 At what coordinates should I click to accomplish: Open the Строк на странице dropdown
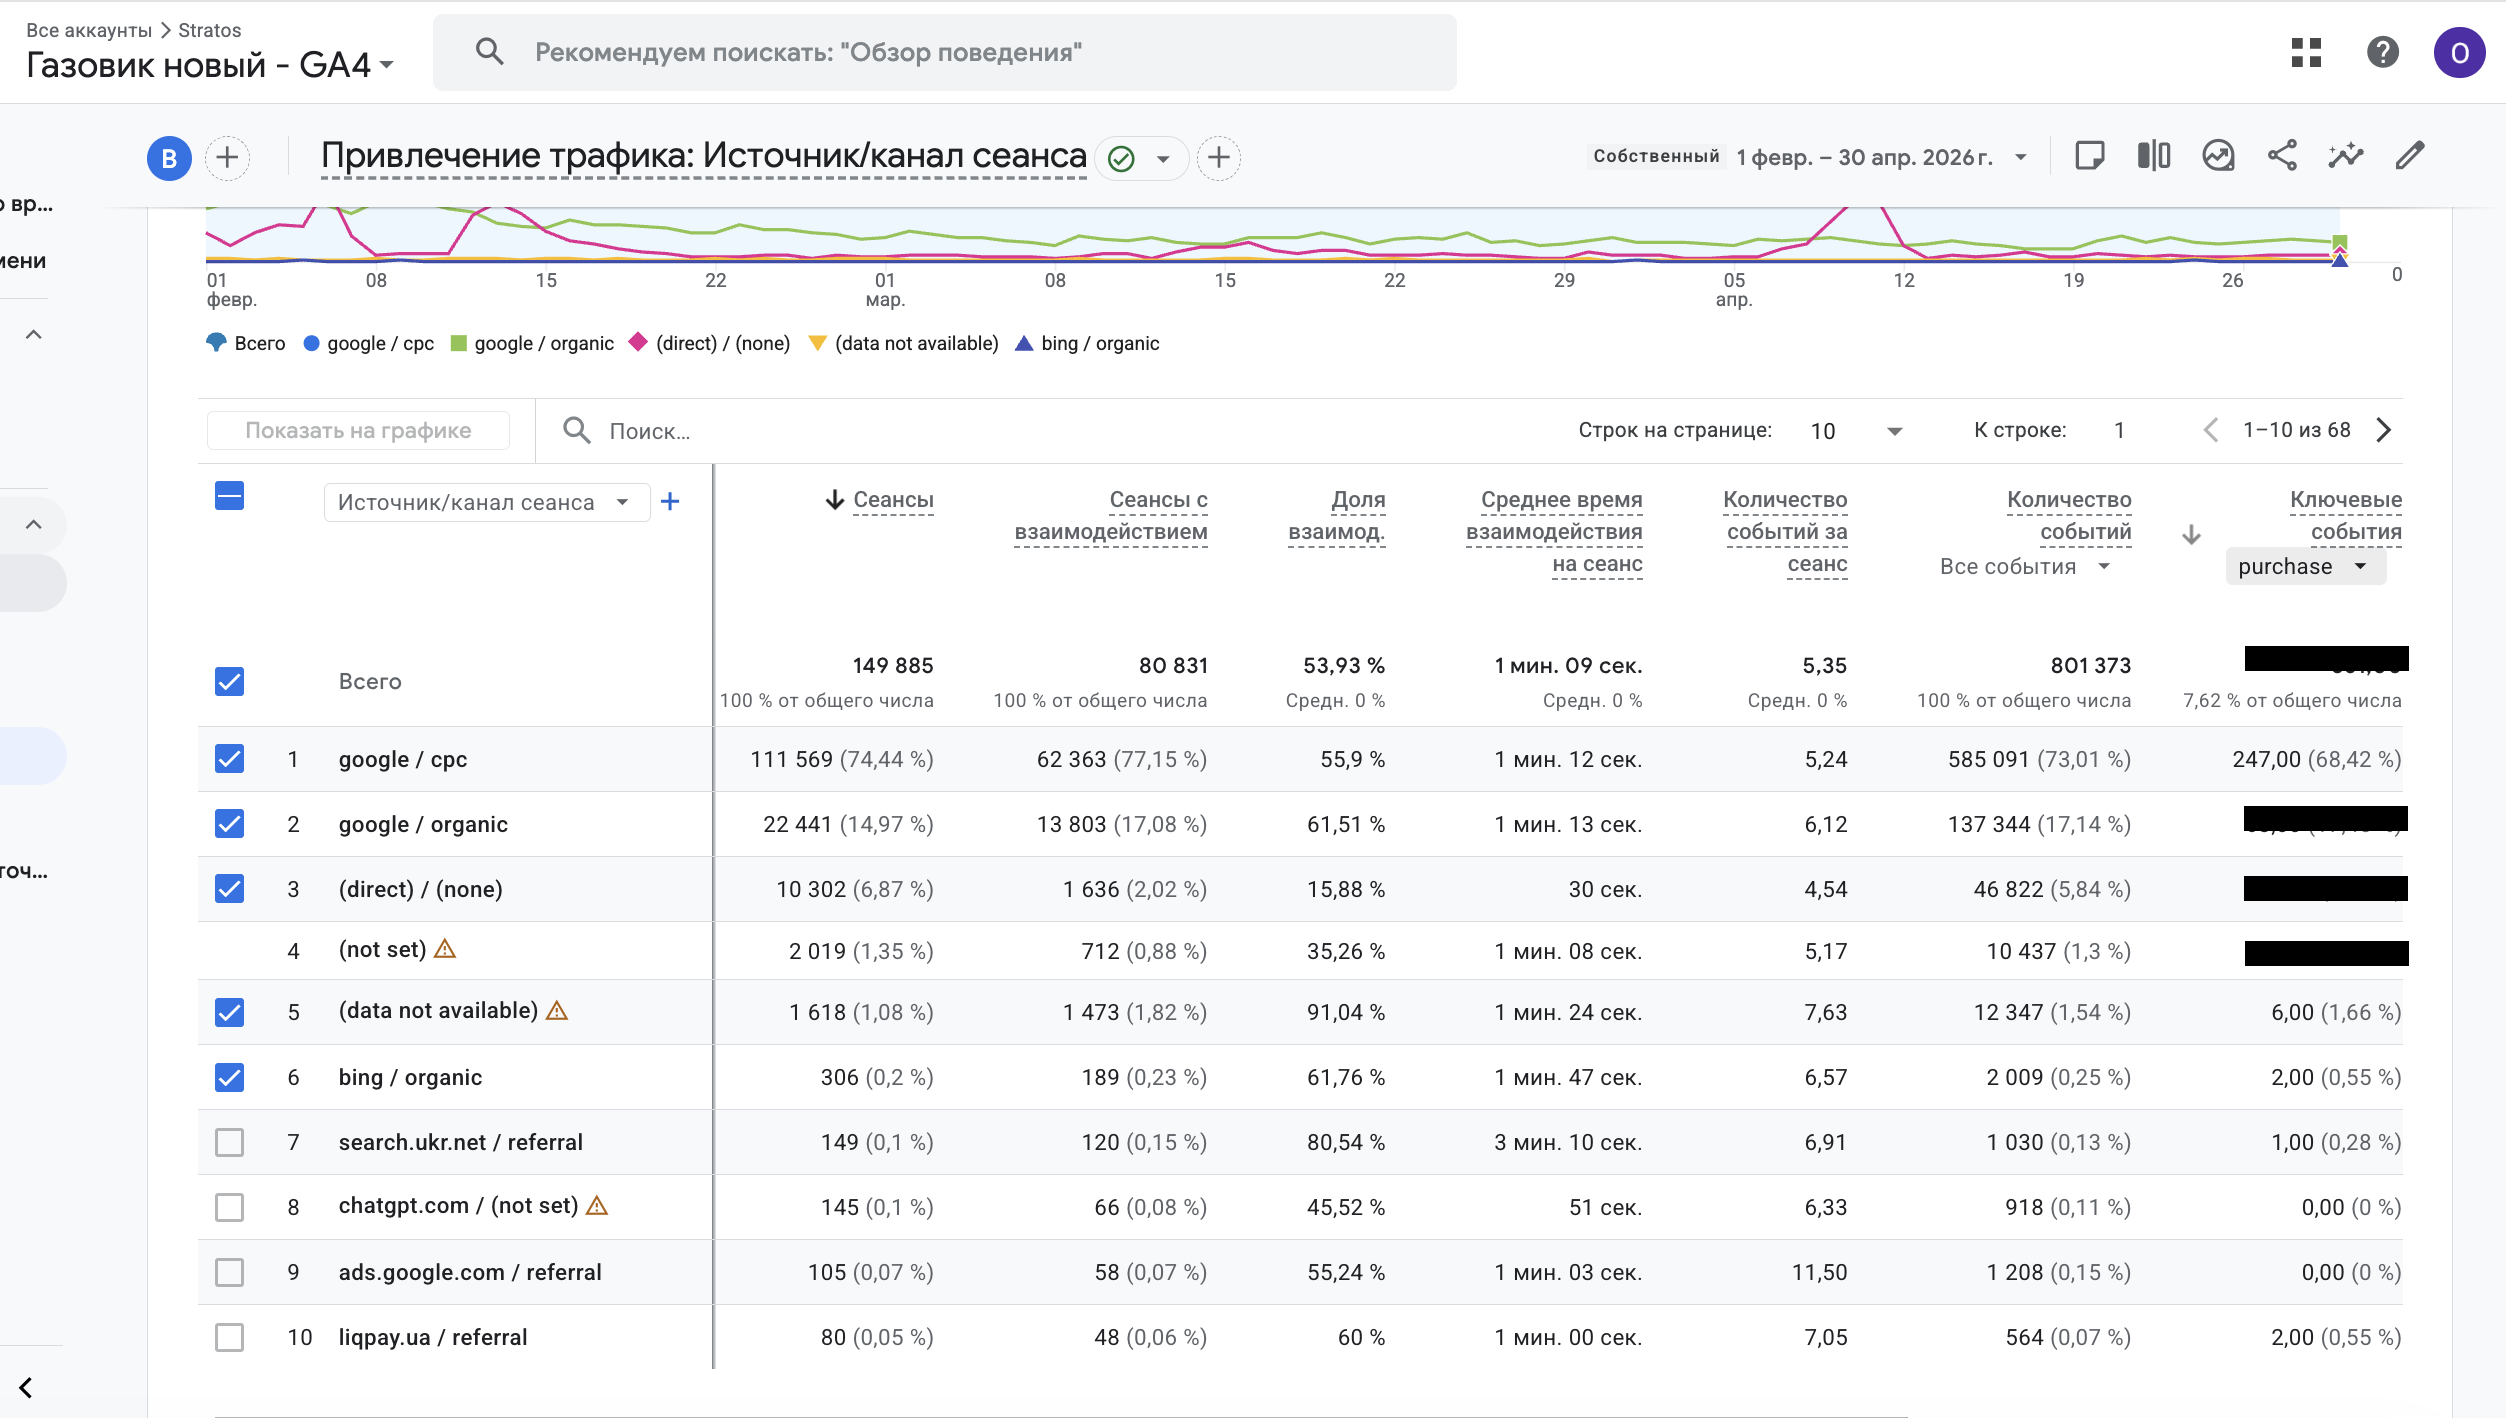[1856, 431]
